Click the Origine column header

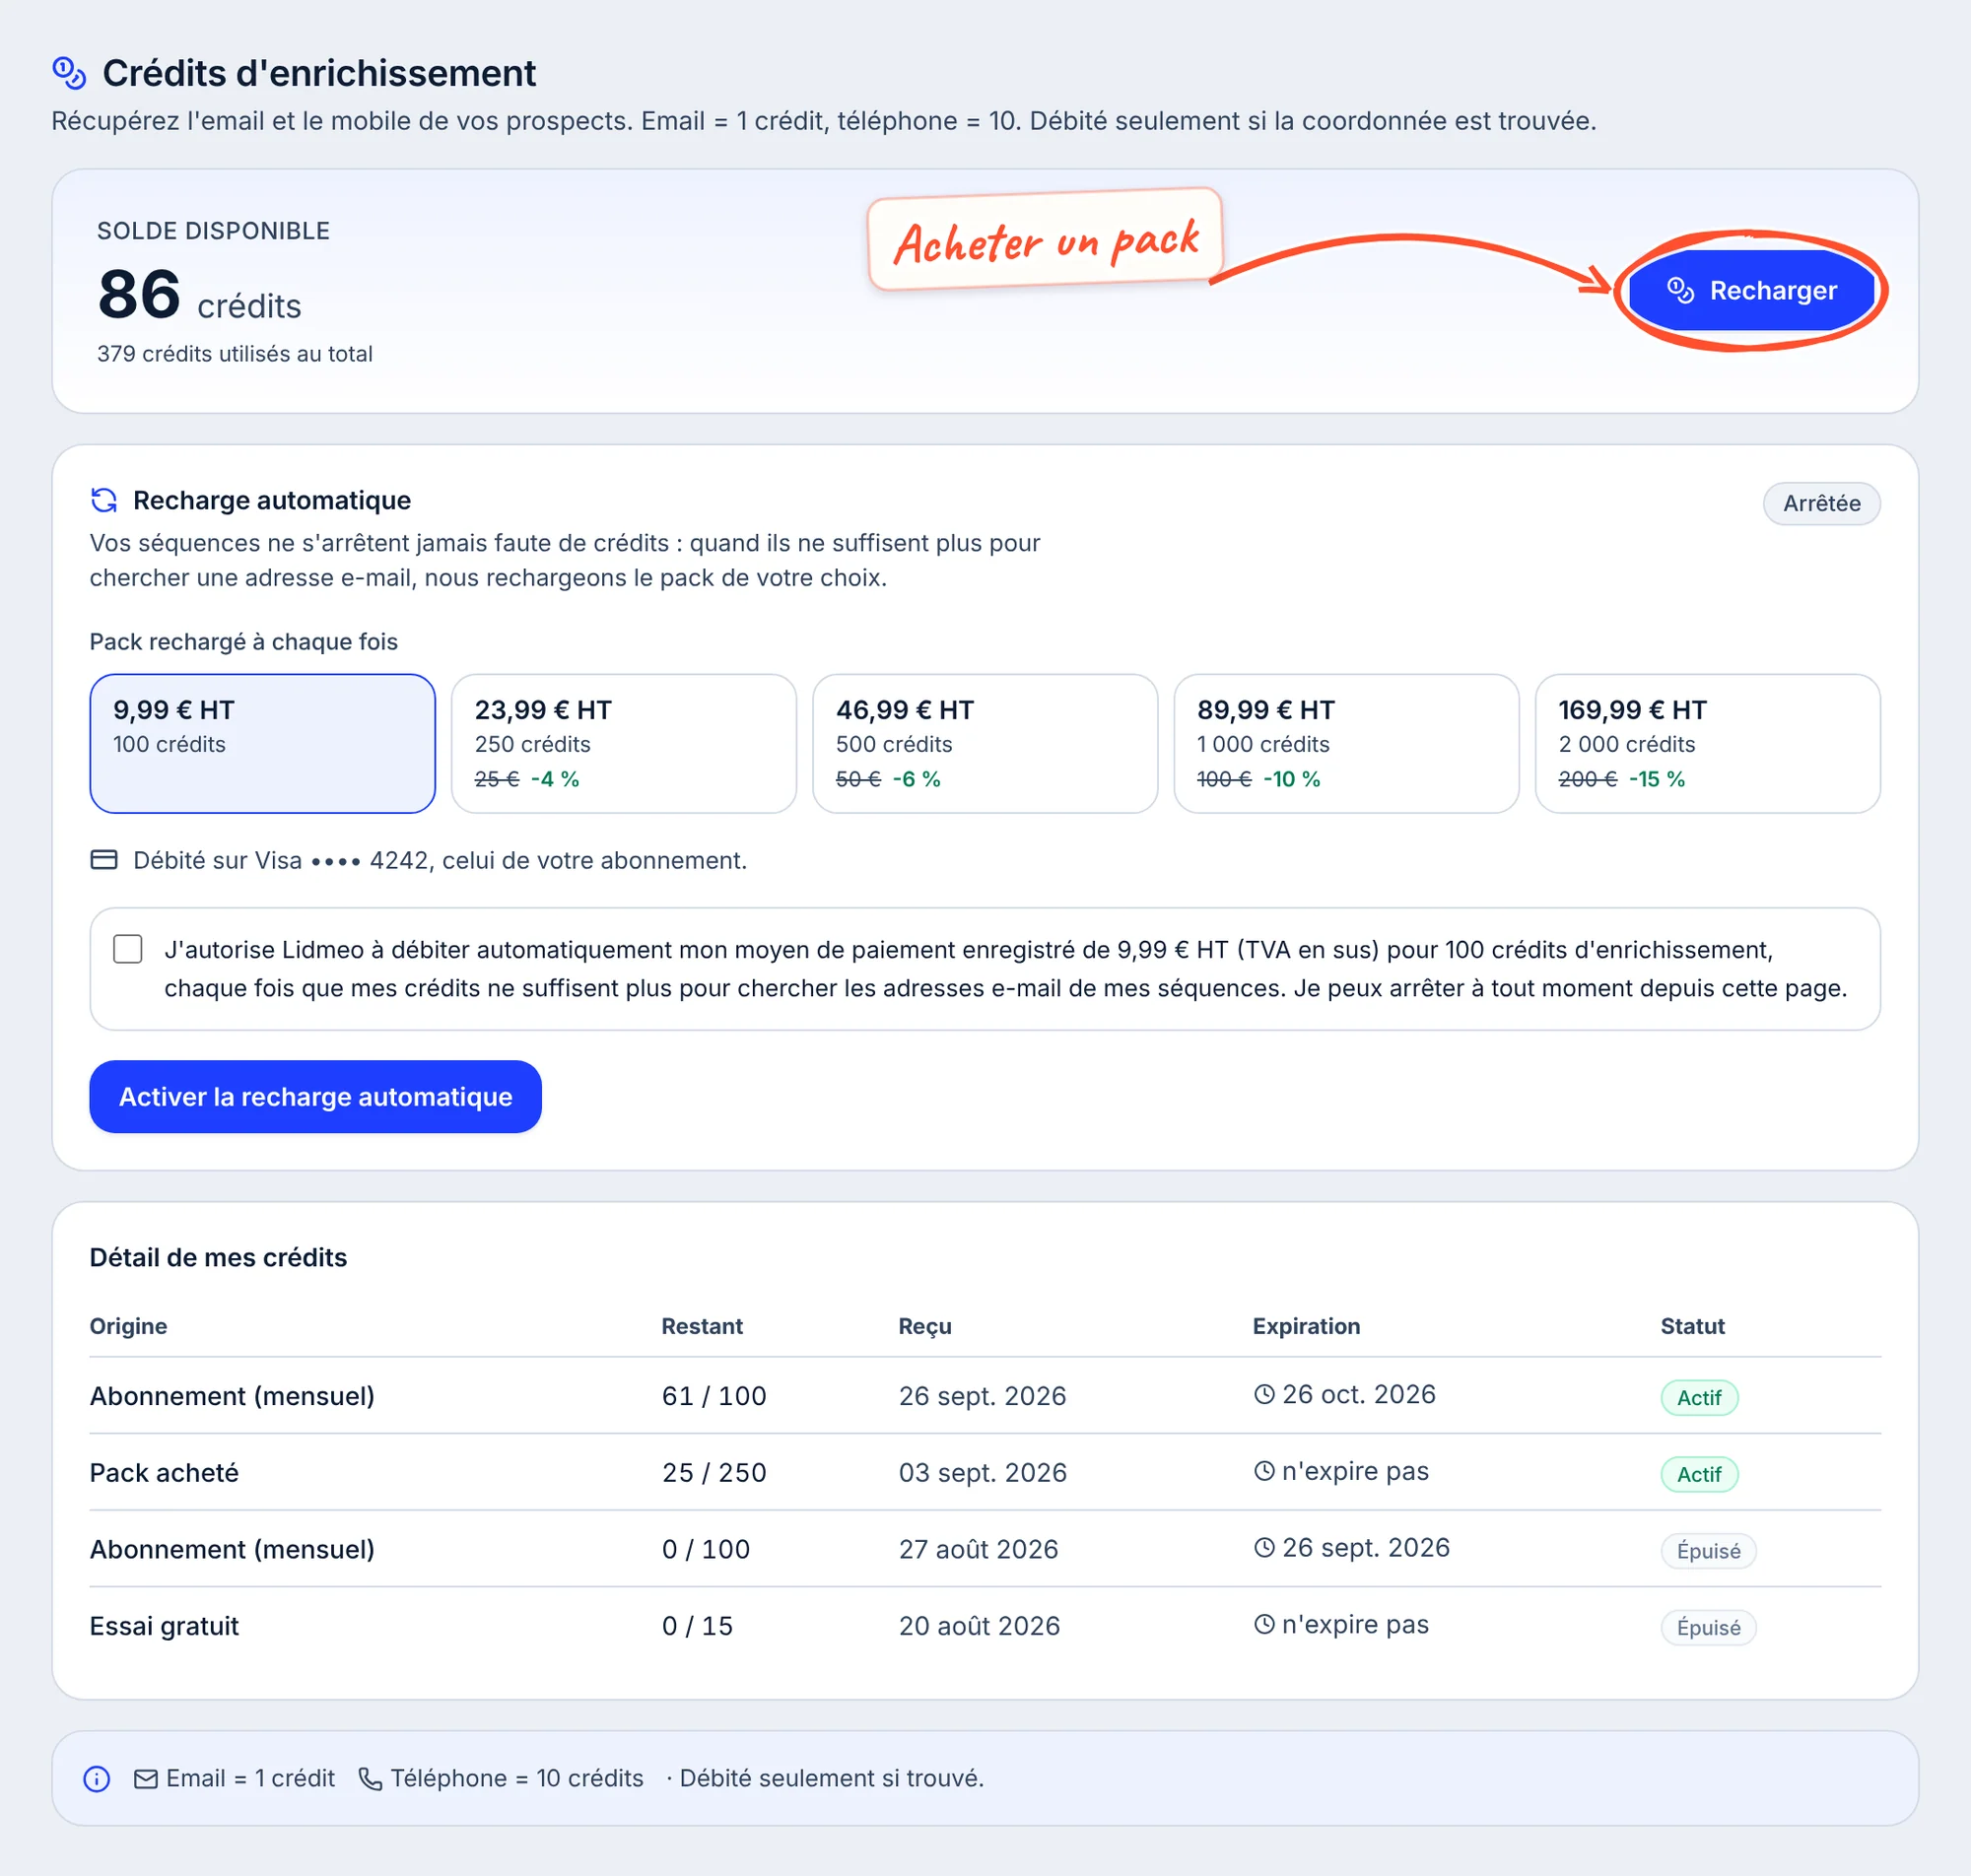click(128, 1326)
